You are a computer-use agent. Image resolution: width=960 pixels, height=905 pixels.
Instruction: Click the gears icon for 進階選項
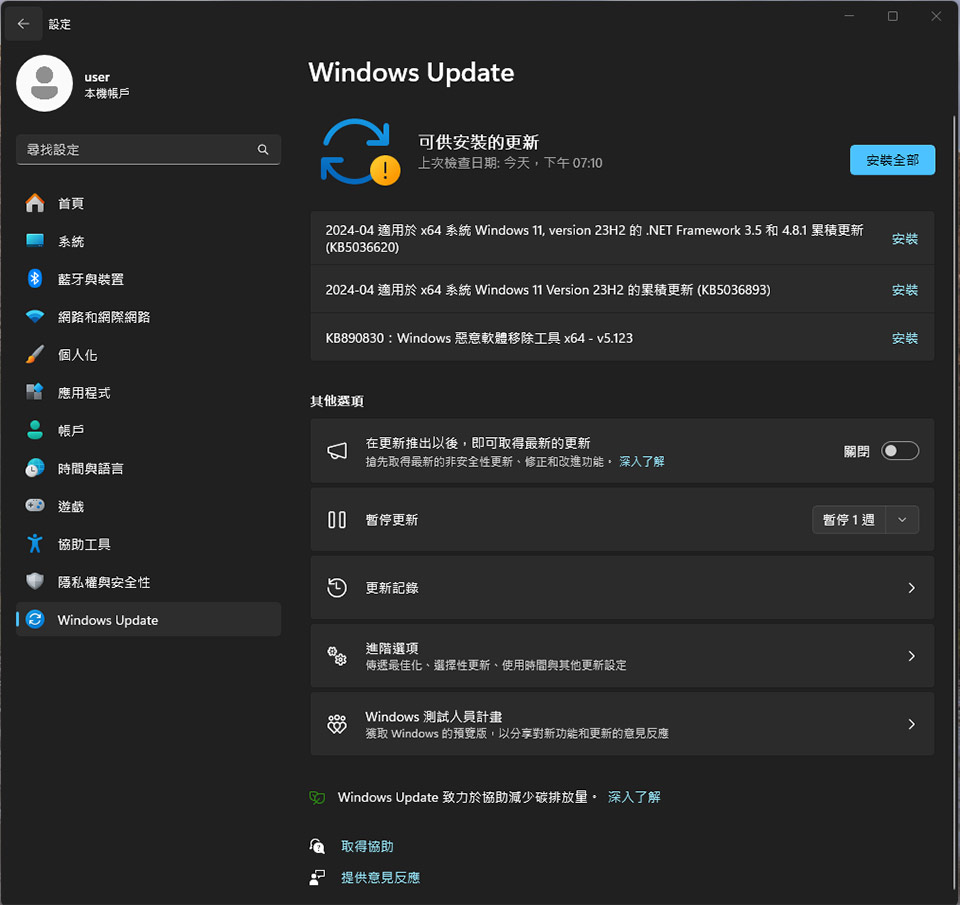pos(337,656)
